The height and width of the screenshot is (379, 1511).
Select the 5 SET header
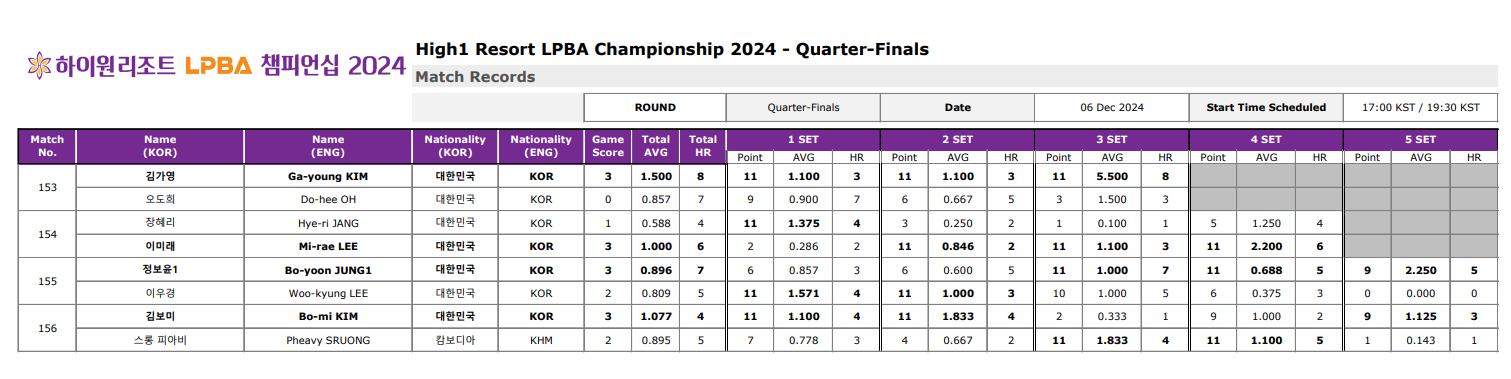click(1420, 140)
